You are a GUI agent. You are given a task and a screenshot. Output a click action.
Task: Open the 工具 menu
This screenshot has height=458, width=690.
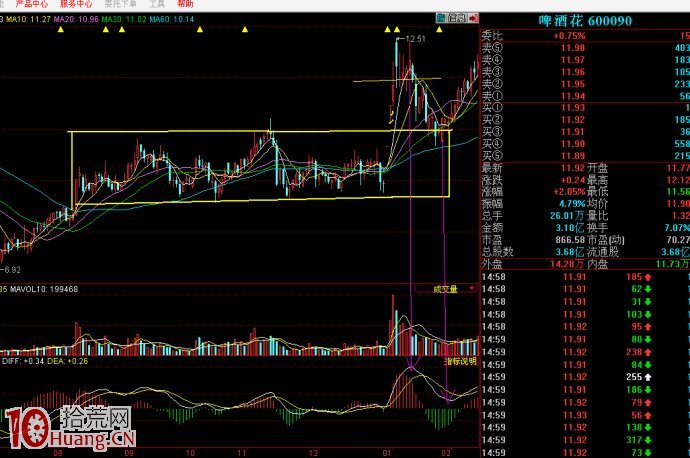tap(157, 4)
